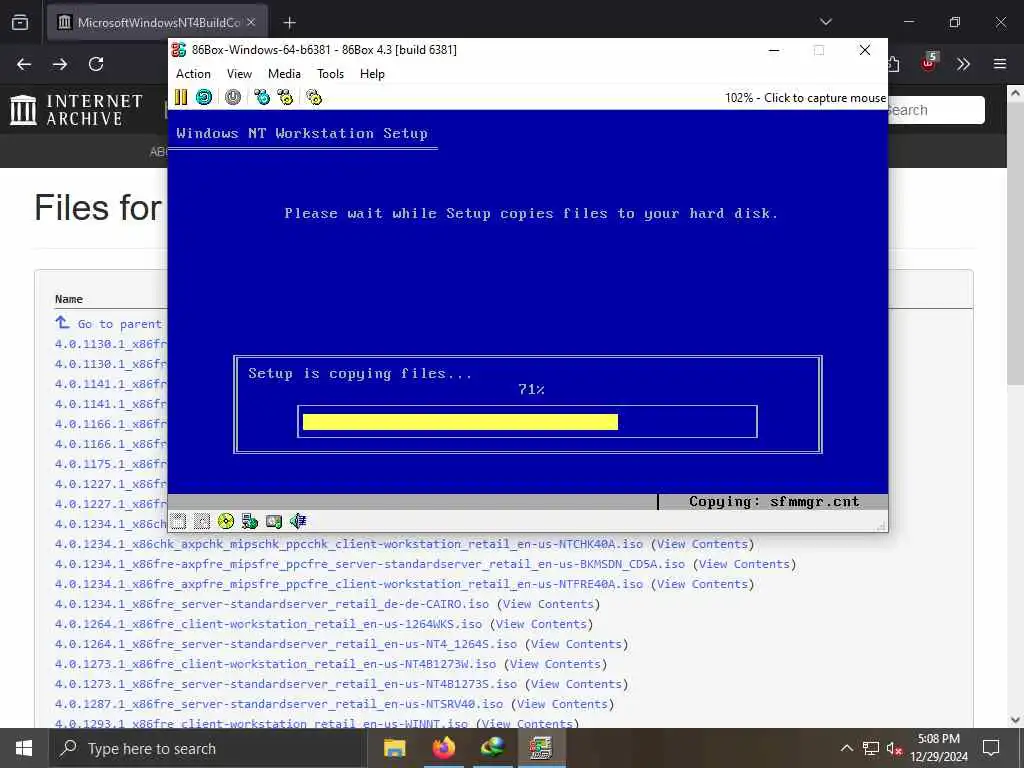The image size is (1024, 768).
Task: Click the hard reset toolbar icon
Action: (x=204, y=97)
